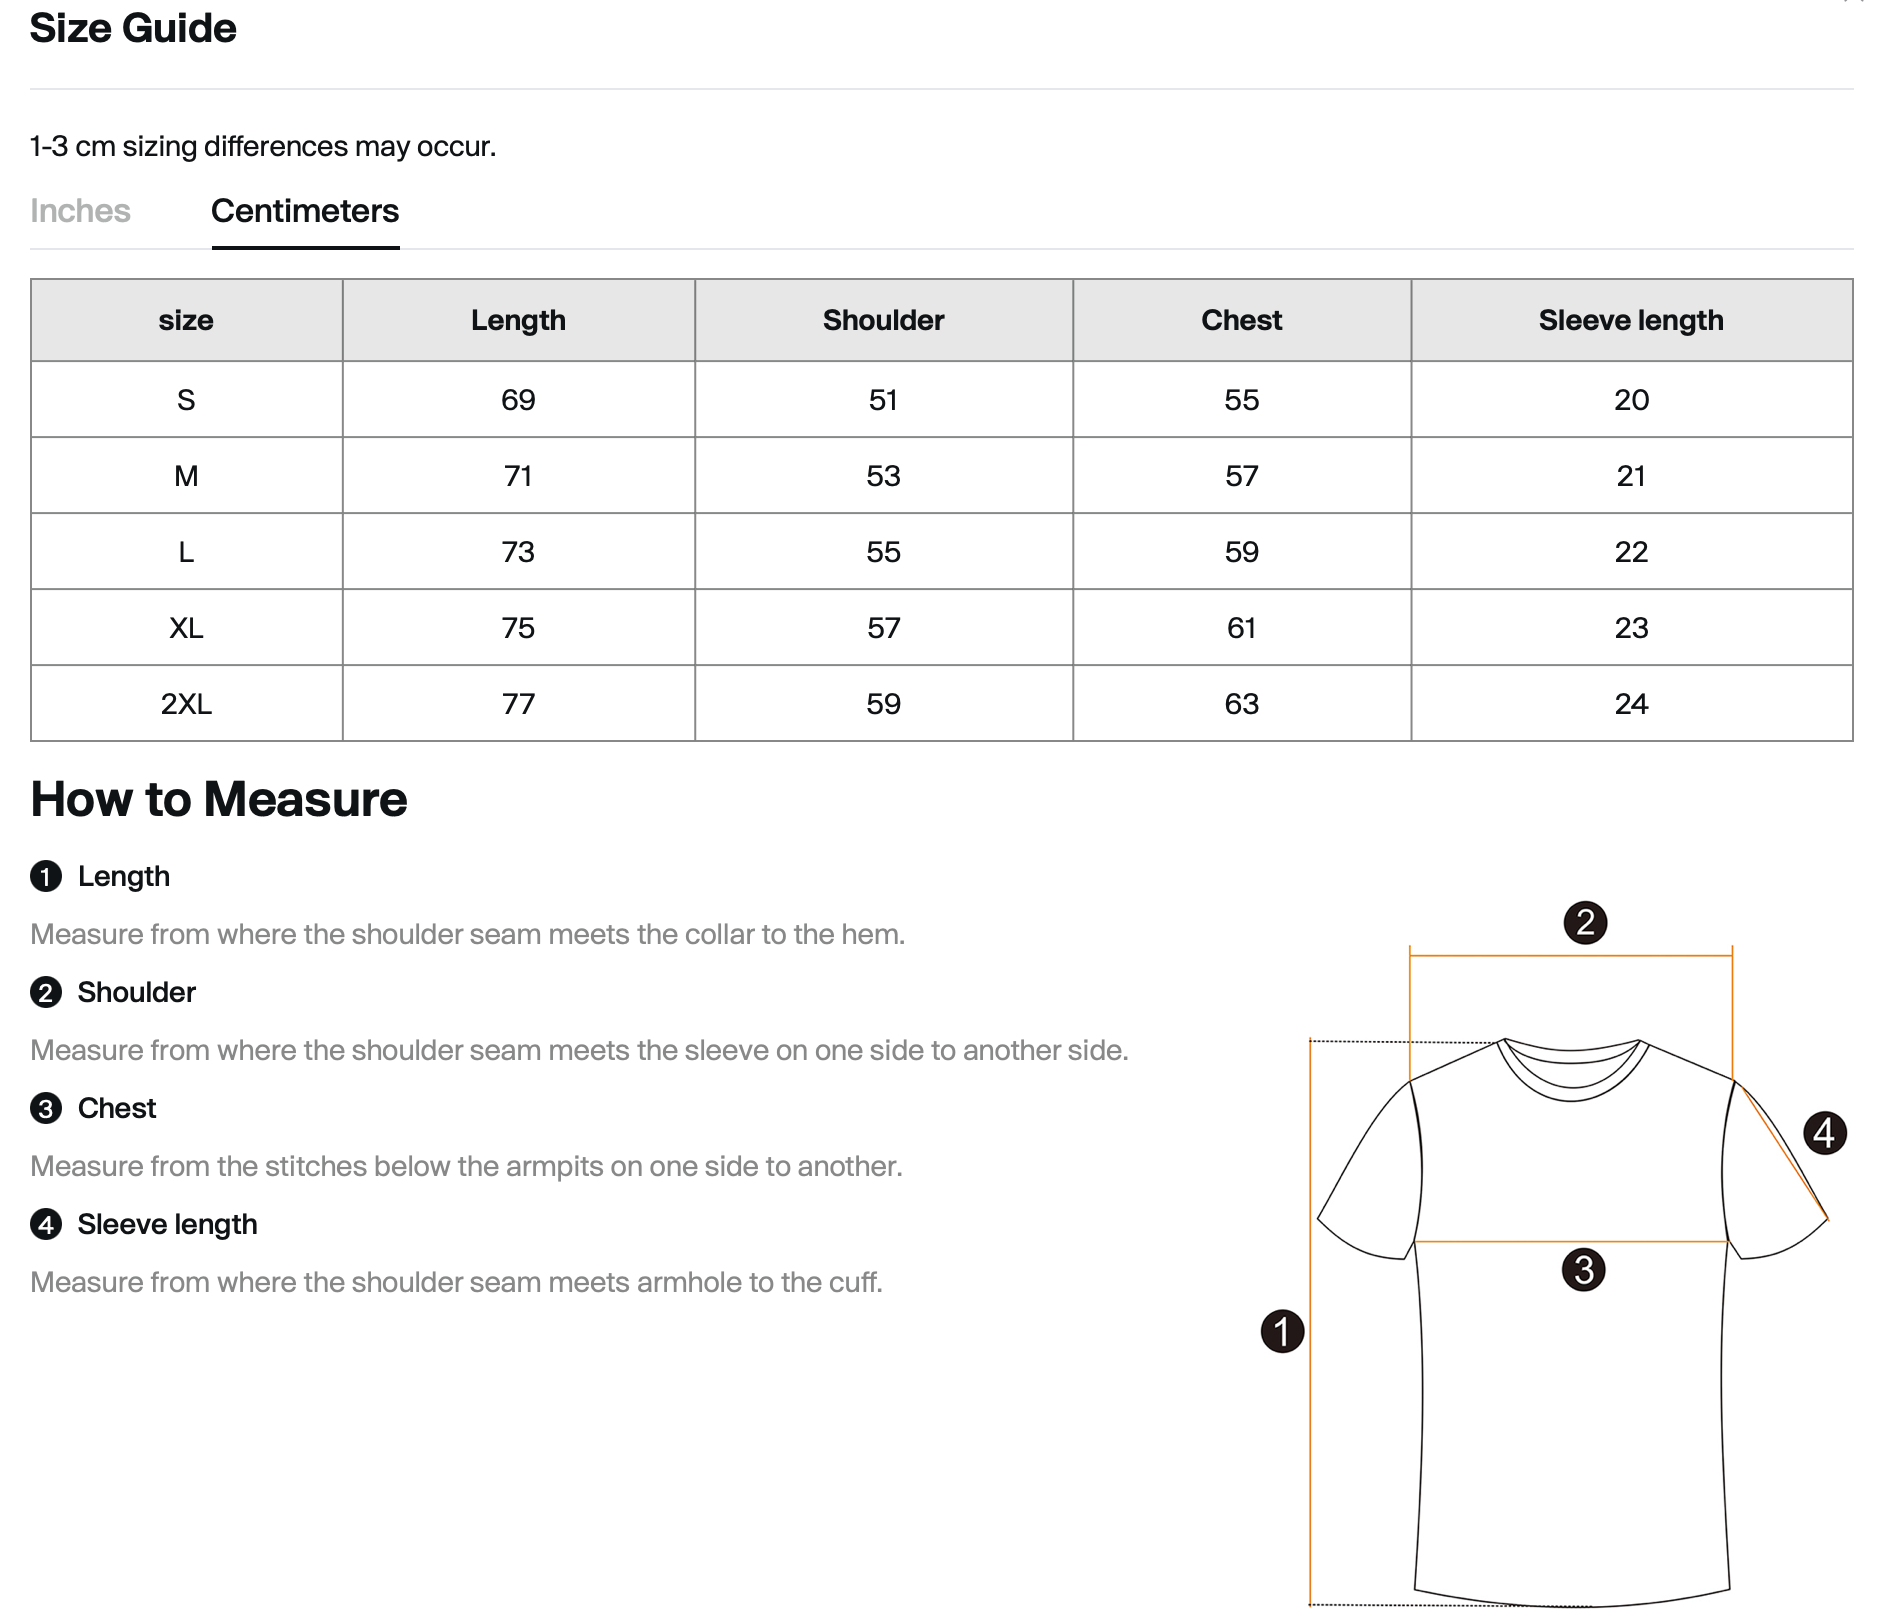Click the number 2 Shoulder list icon

46,993
